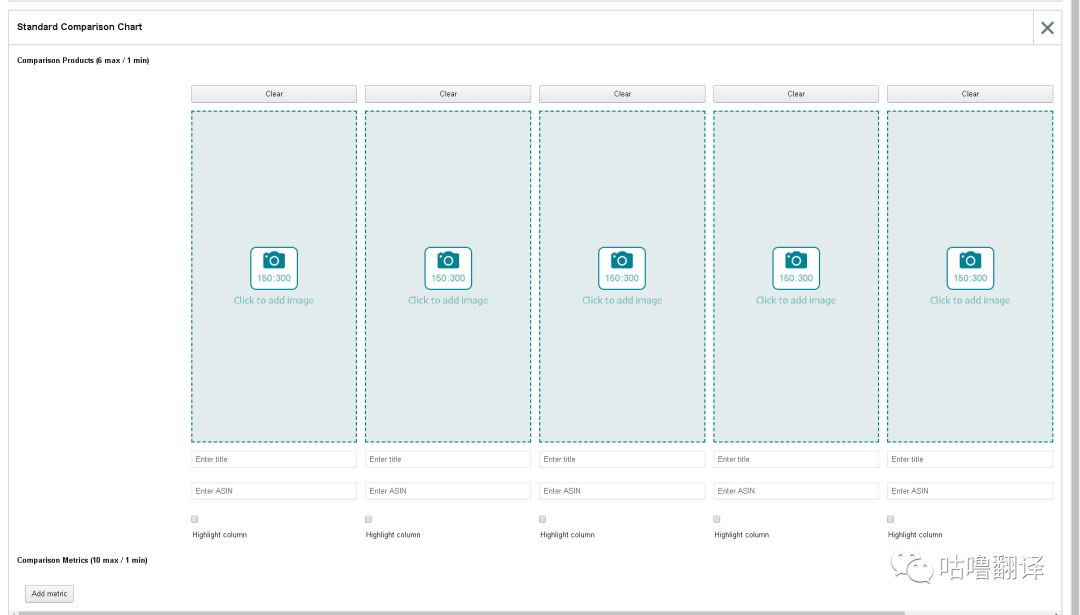
Task: Focus the first column Enter title field
Action: 273,459
